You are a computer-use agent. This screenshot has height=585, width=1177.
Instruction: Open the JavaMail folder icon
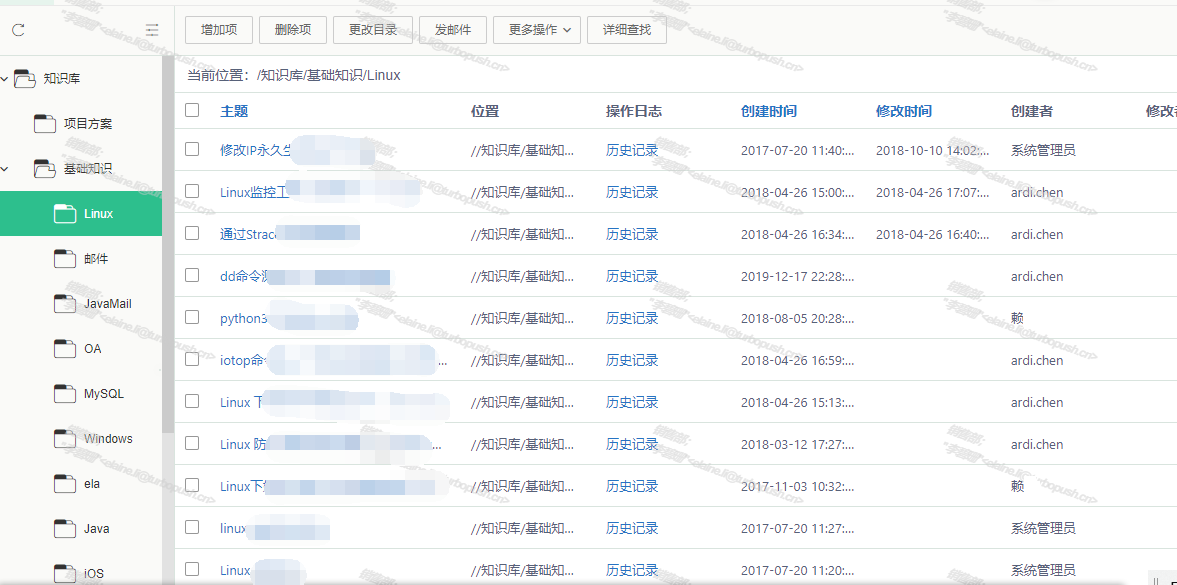tap(65, 304)
